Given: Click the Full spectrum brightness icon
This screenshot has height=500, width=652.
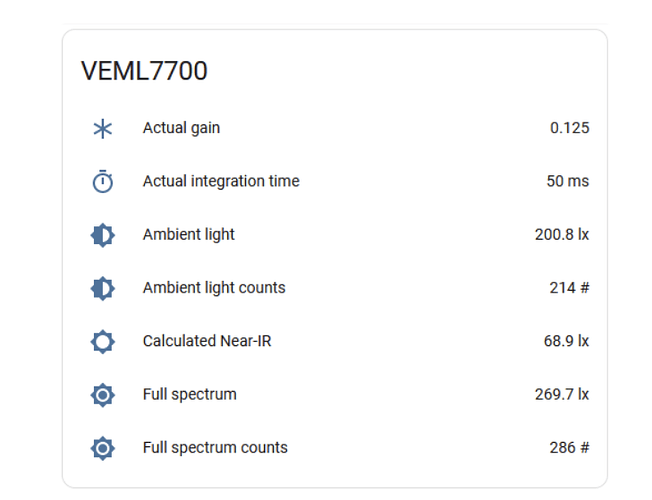Looking at the screenshot, I should [102, 395].
